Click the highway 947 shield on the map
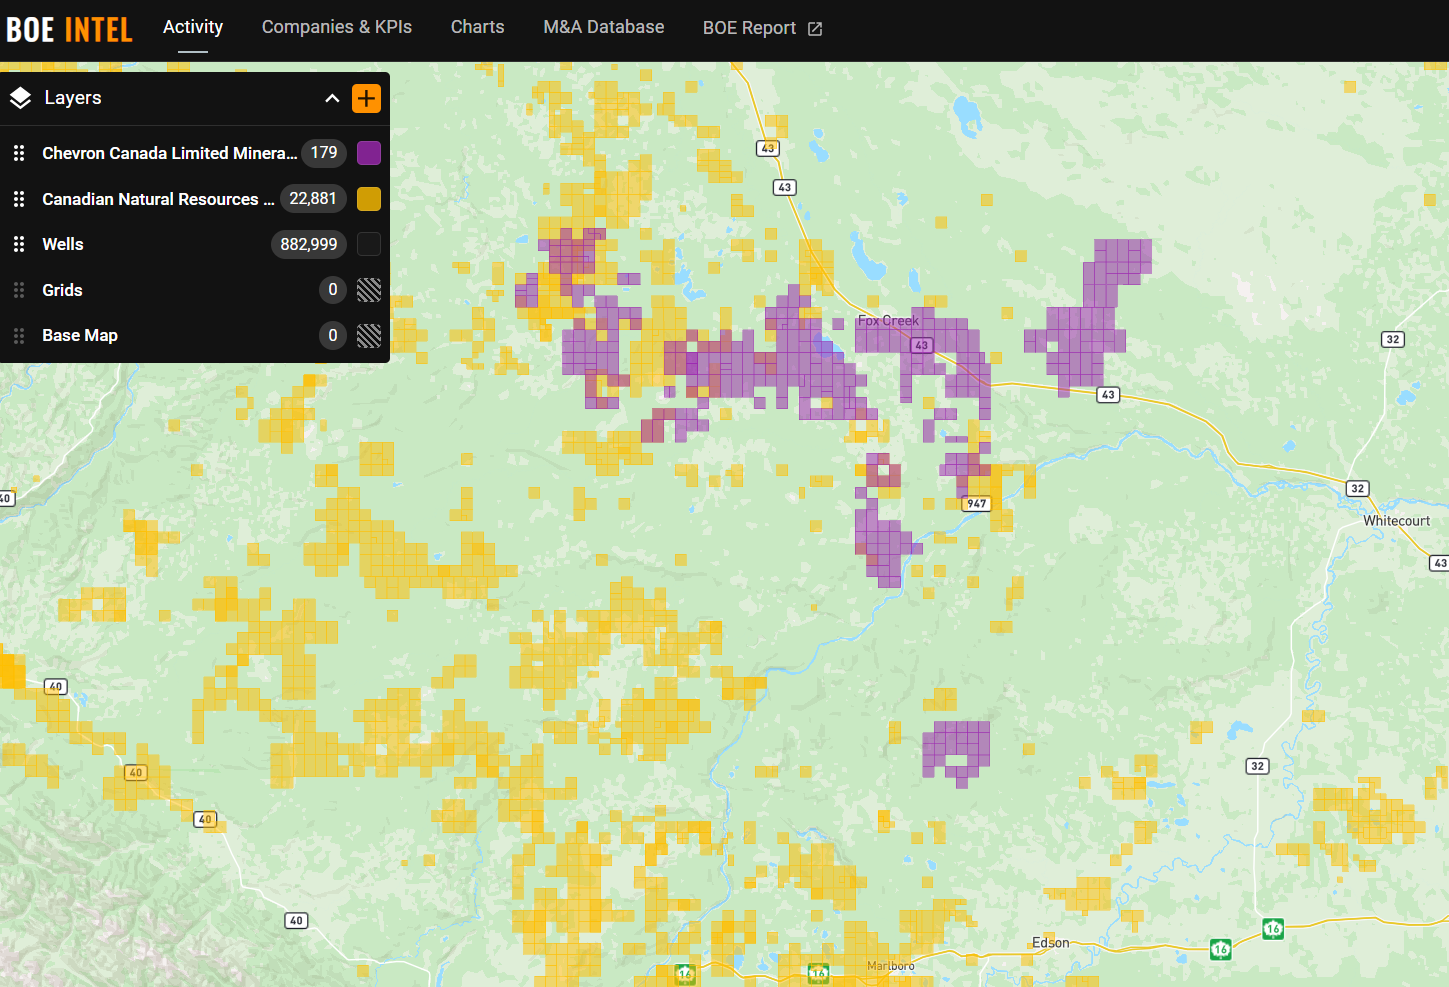 pyautogui.click(x=976, y=504)
